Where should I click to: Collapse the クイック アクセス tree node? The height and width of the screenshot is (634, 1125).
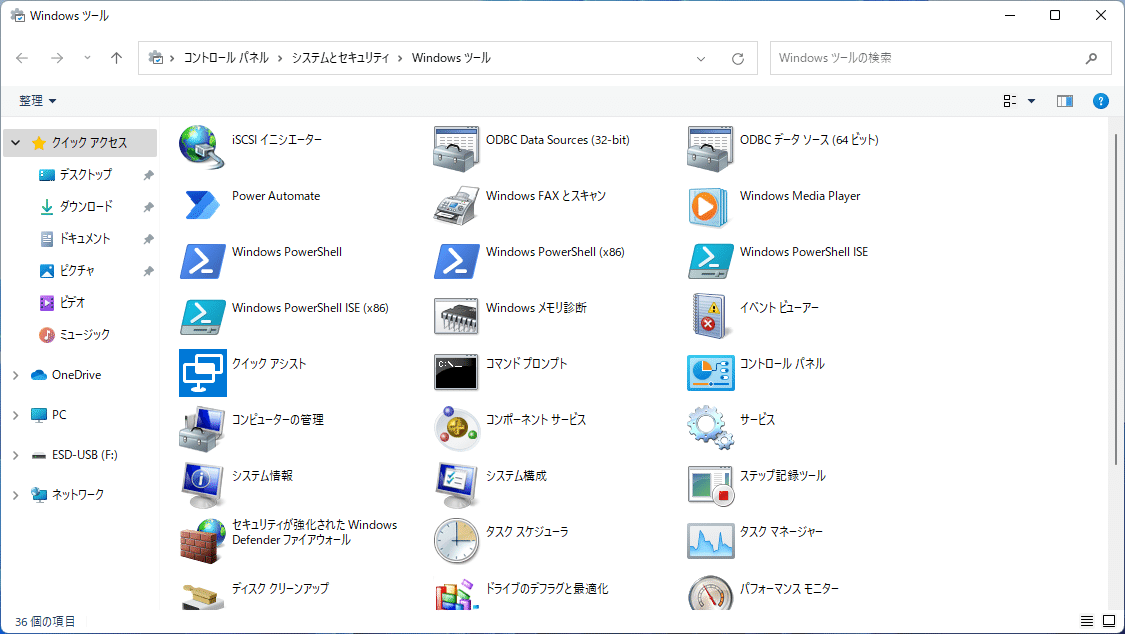coord(16,143)
